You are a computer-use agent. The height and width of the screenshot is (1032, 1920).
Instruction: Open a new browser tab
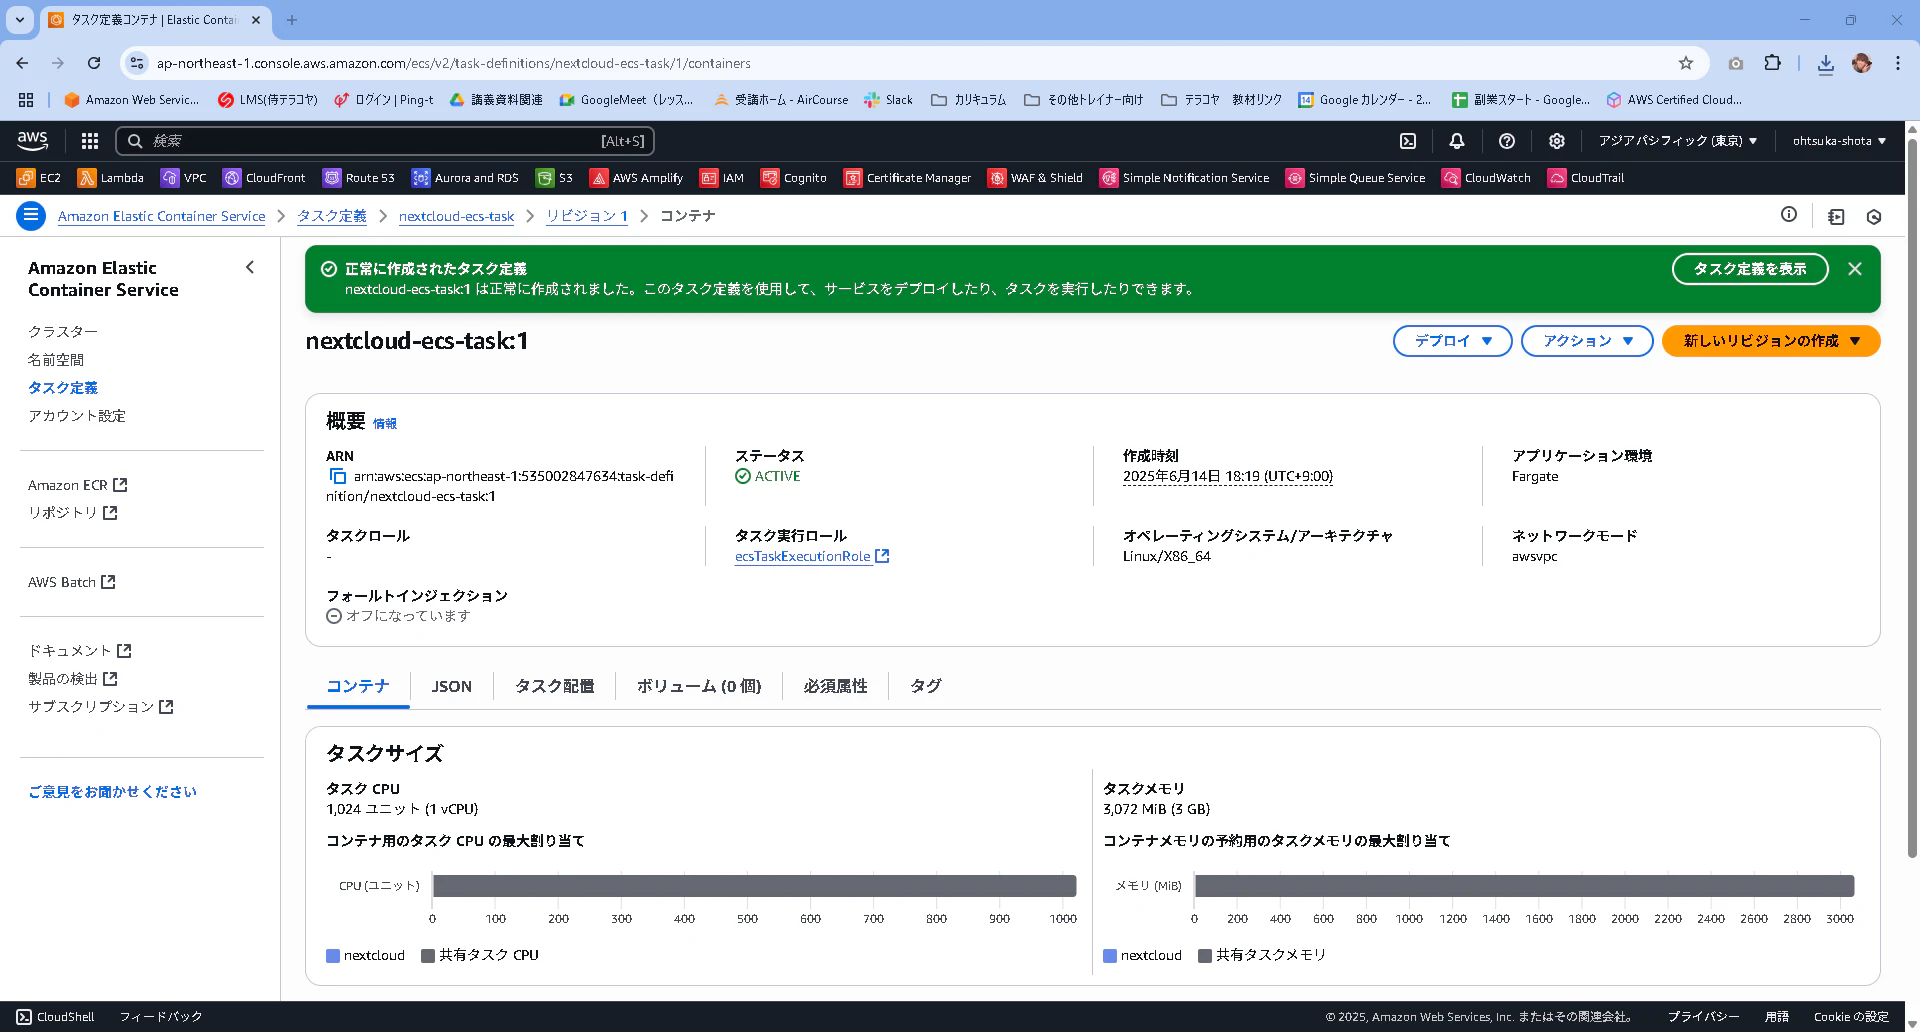coord(292,20)
